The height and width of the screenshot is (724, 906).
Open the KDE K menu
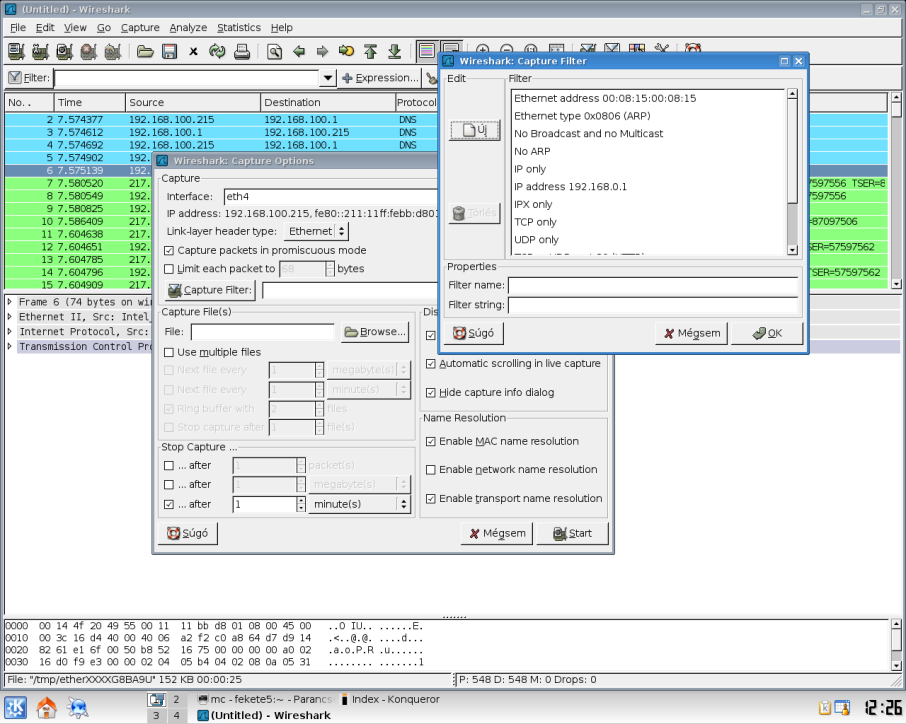16,707
